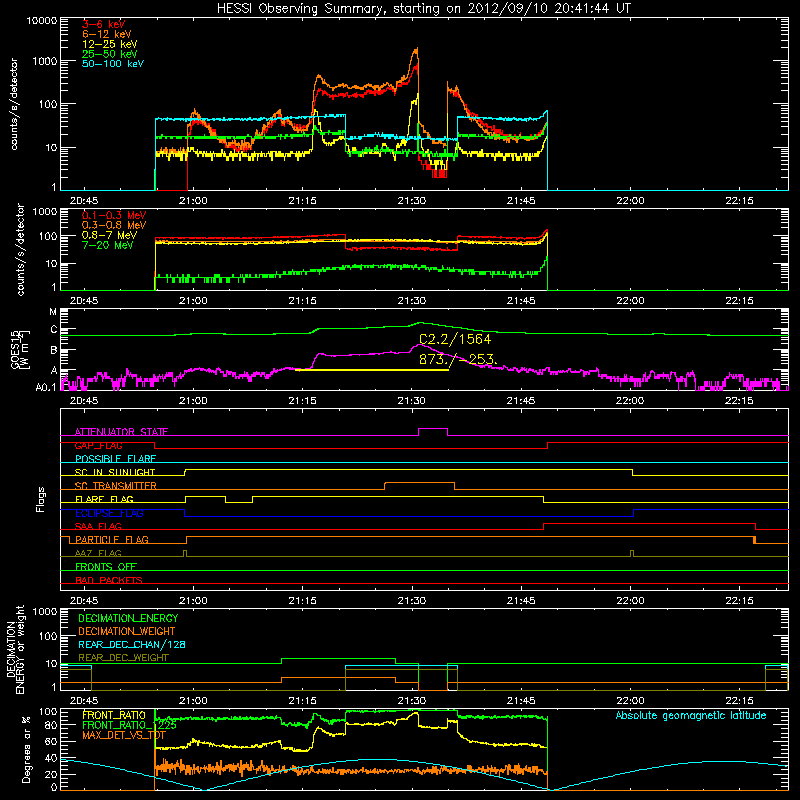
Task: Click the 10000 tick label on top panel
Action: click(x=42, y=20)
